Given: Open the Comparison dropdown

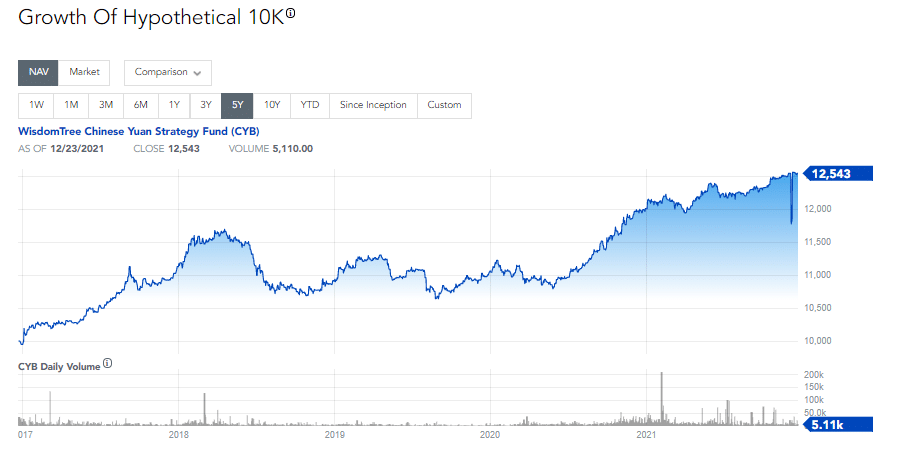Looking at the screenshot, I should click(168, 72).
